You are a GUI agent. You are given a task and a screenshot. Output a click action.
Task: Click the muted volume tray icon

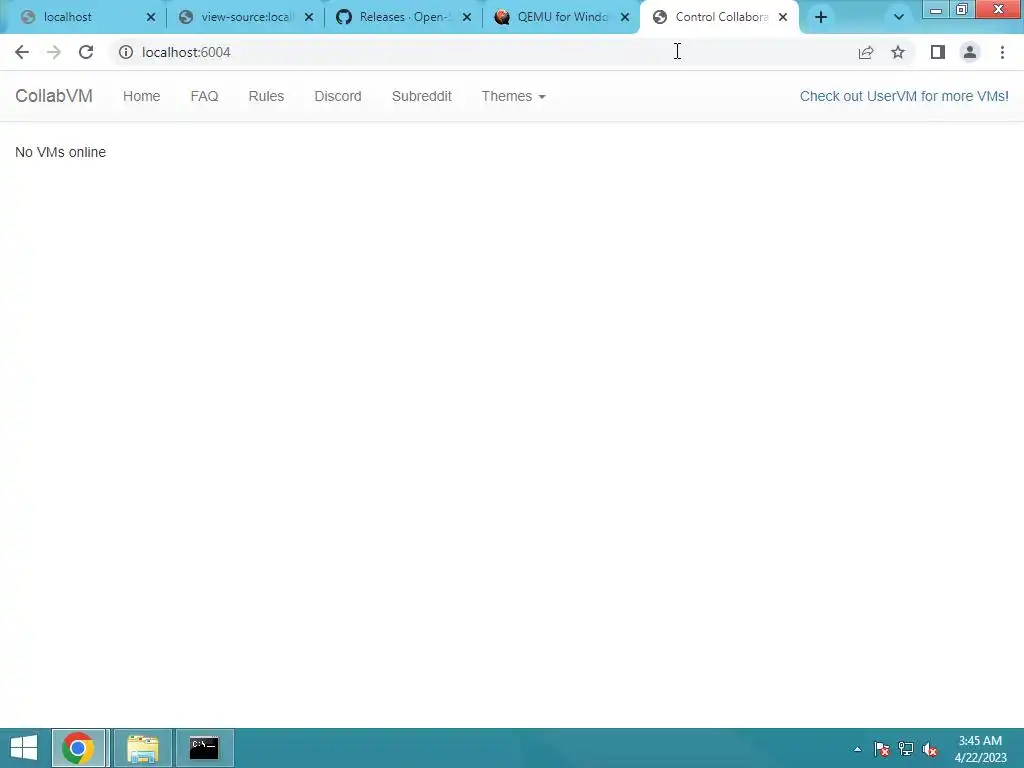click(930, 748)
